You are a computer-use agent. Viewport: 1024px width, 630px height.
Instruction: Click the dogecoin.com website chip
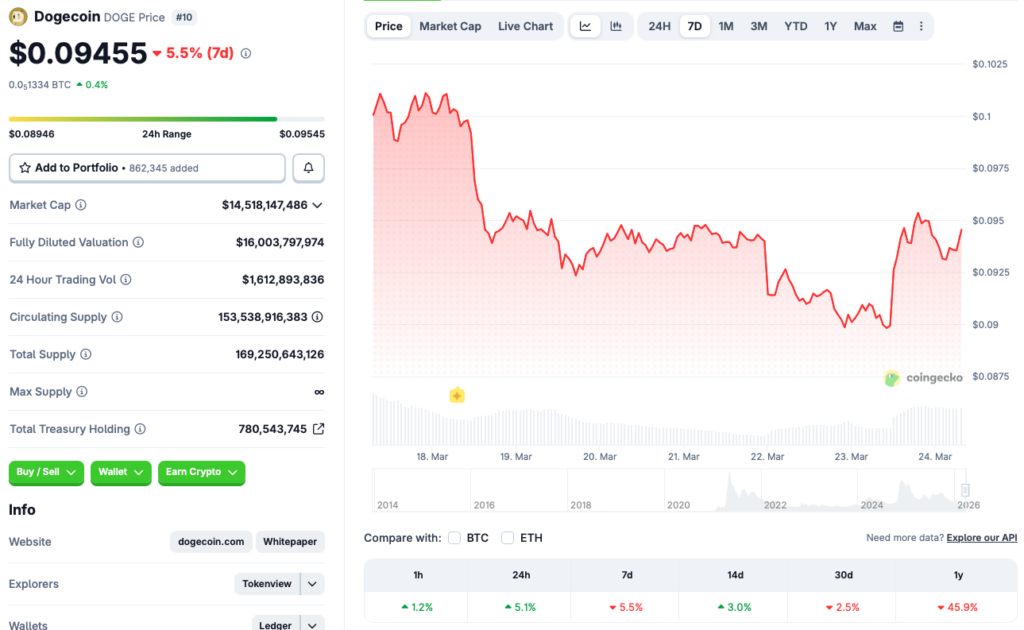coord(210,541)
